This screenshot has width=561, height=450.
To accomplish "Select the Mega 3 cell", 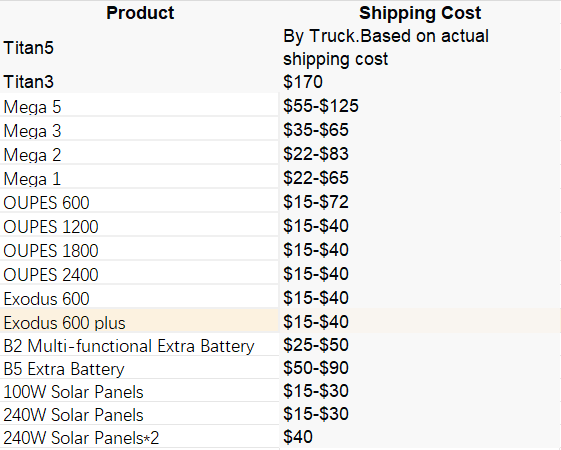I will point(140,130).
